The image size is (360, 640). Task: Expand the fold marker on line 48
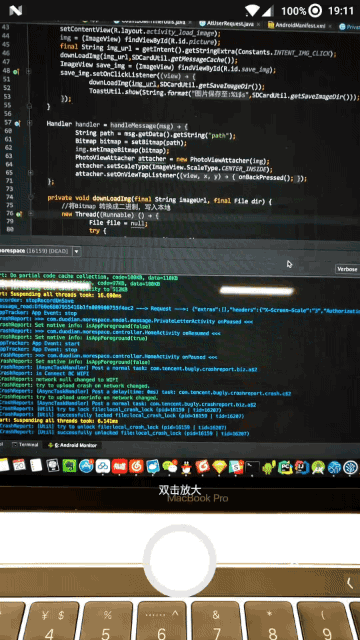[29, 71]
